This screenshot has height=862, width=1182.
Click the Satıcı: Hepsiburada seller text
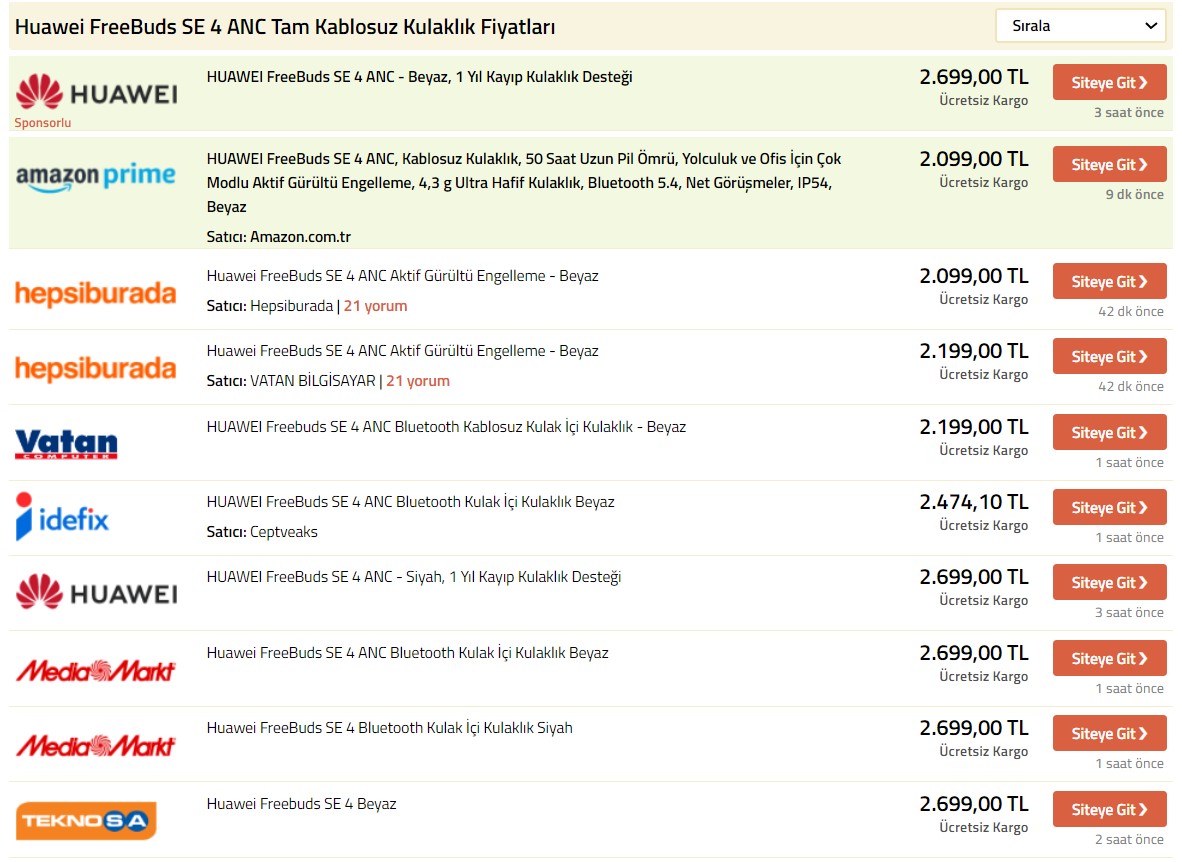270,306
